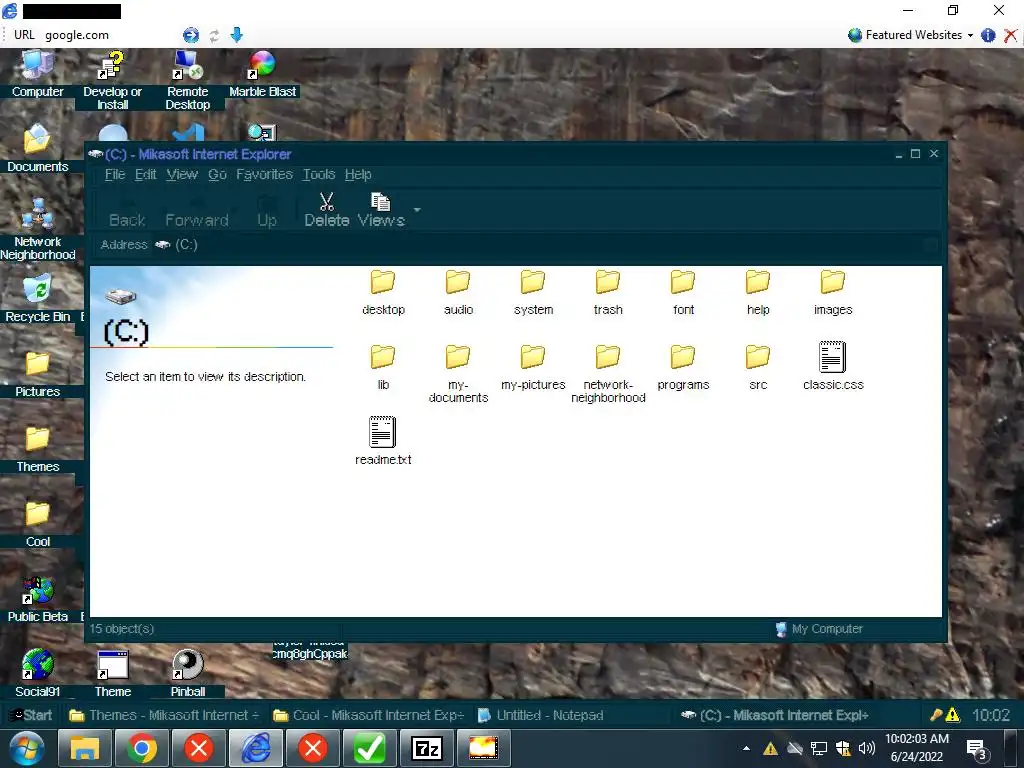Open Chrome from Windows taskbar
Viewport: 1024px width, 768px height.
pos(142,748)
